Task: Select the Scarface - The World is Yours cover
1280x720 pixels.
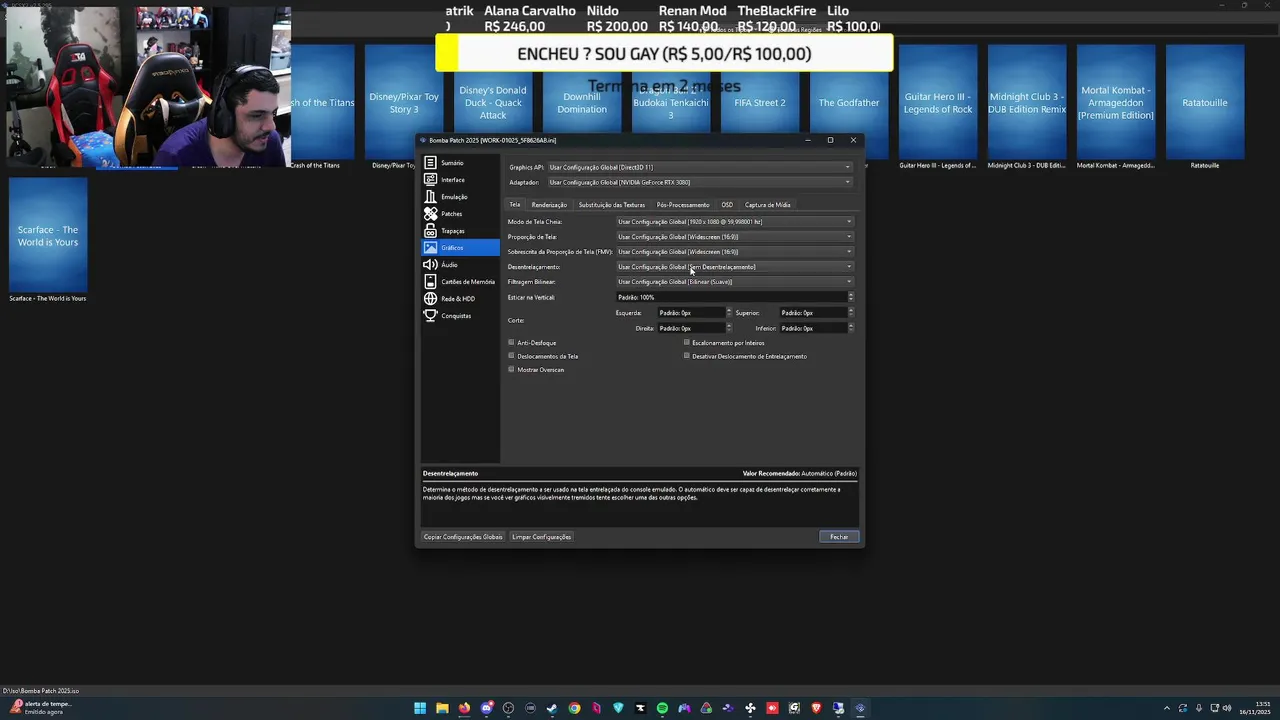Action: coord(48,236)
